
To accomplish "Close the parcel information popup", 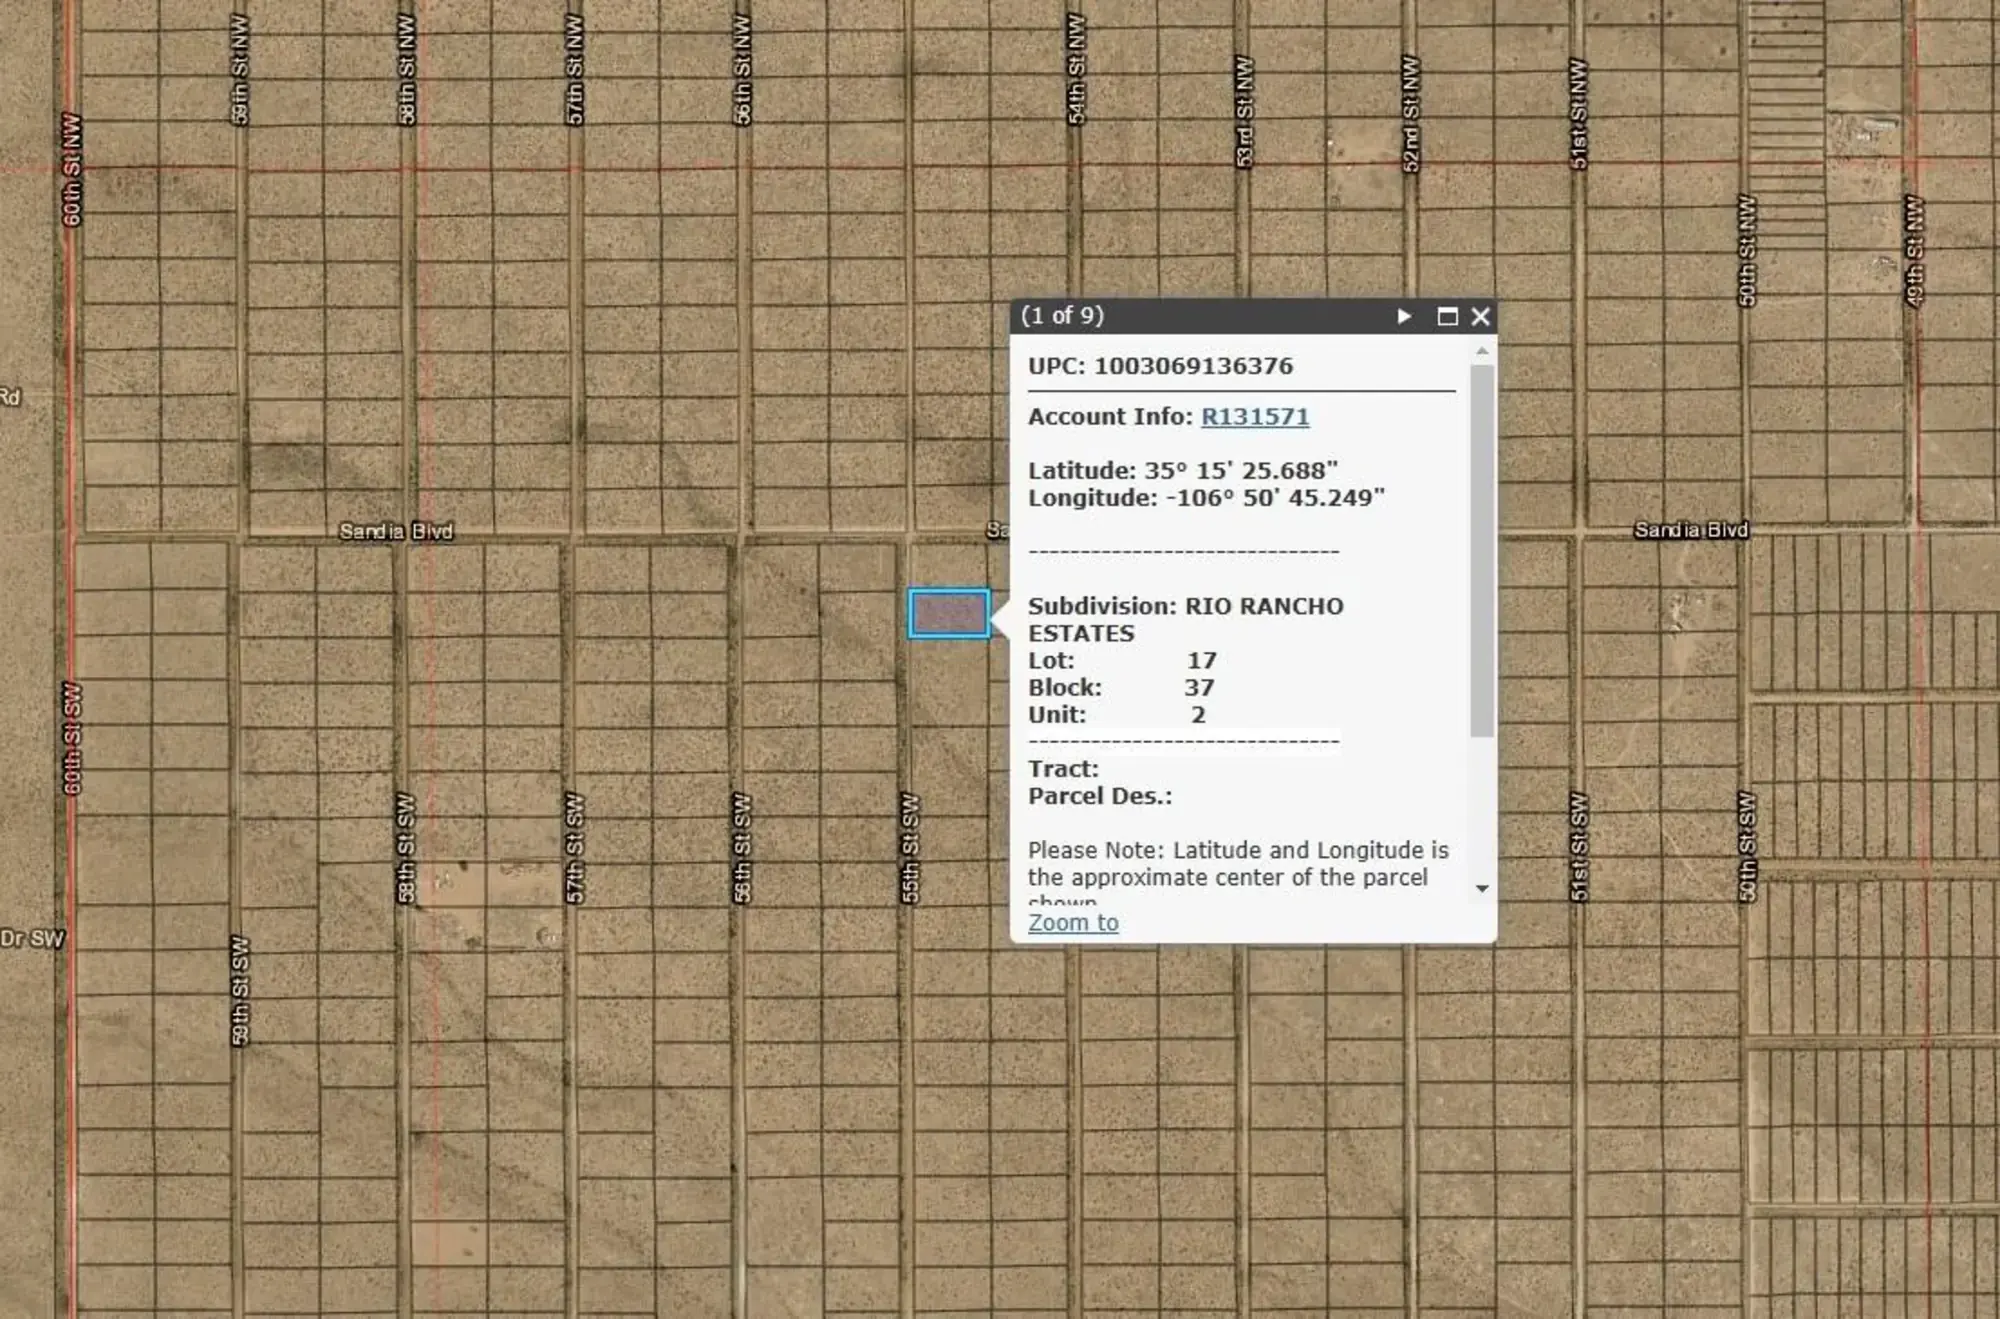I will click(x=1479, y=315).
